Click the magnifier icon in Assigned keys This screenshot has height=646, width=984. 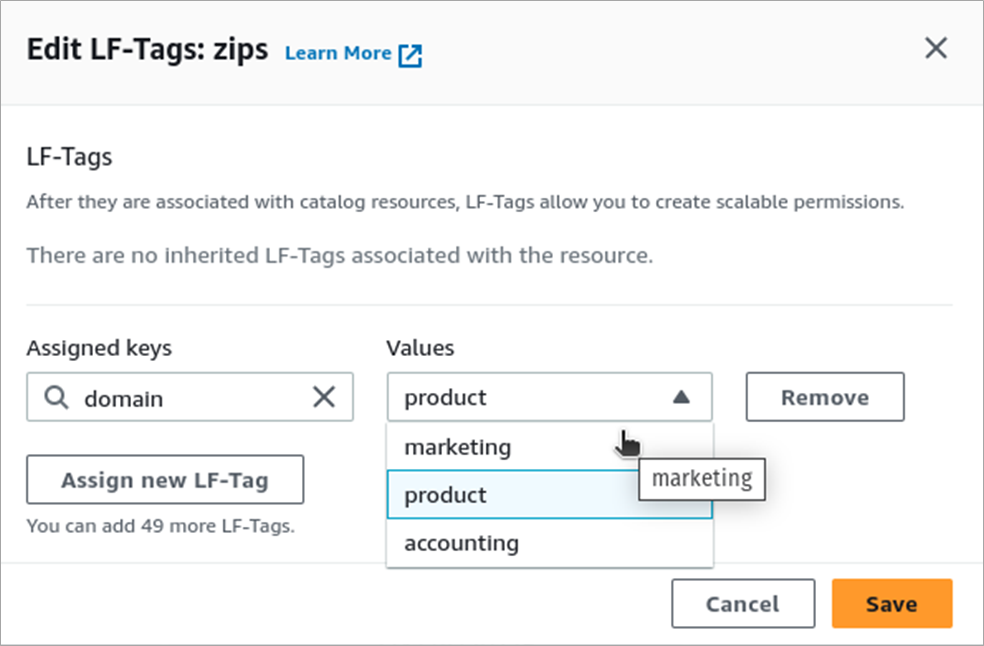coord(58,398)
